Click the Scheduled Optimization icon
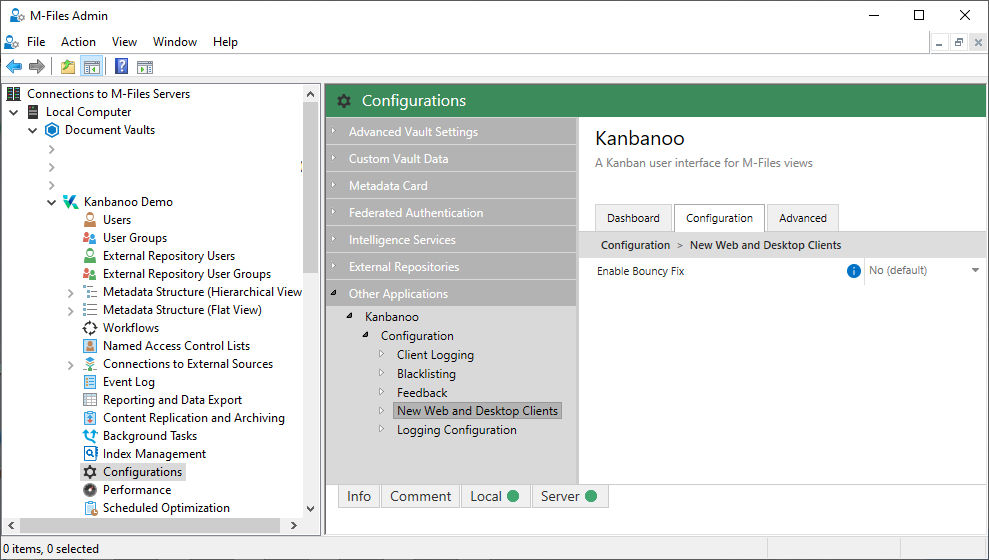 [x=90, y=508]
